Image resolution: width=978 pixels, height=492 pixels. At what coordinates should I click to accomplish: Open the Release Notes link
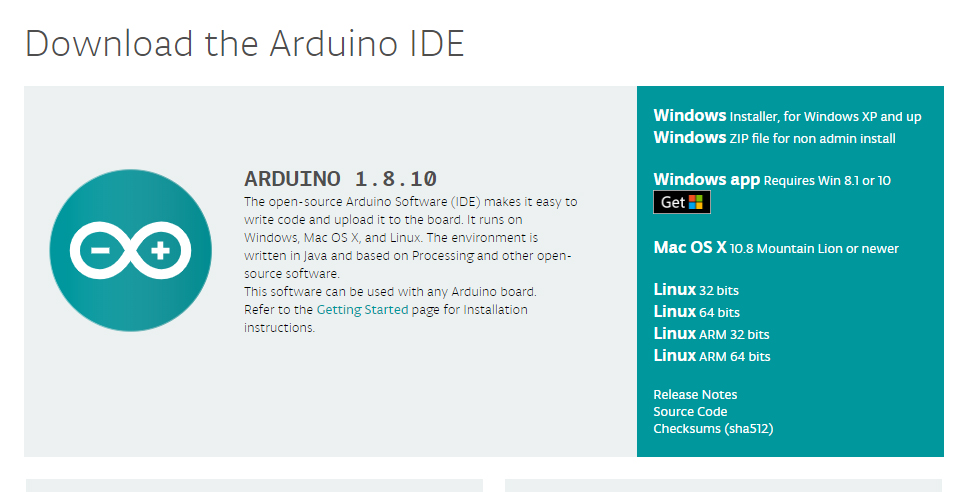(695, 394)
